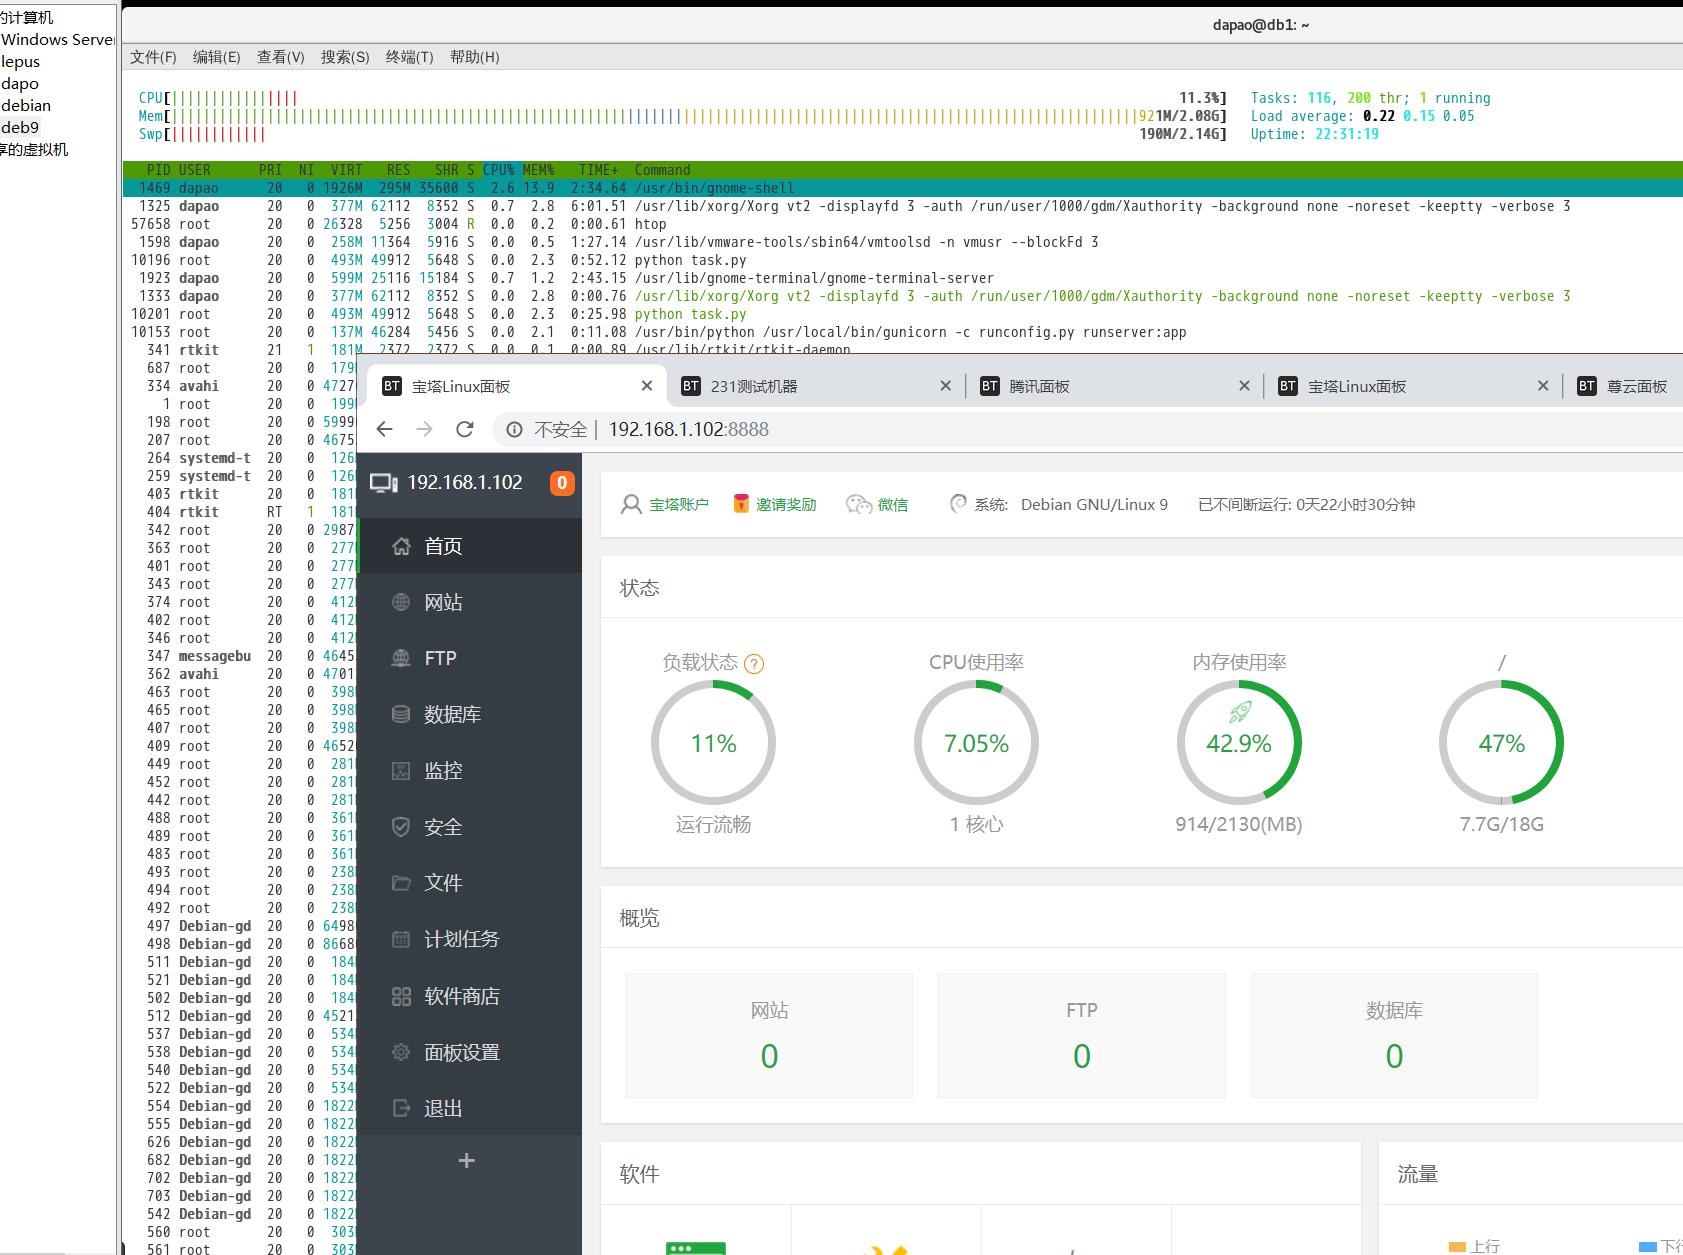Image resolution: width=1683 pixels, height=1255 pixels.
Task: Sort htop by the MEM% column header
Action: click(538, 170)
